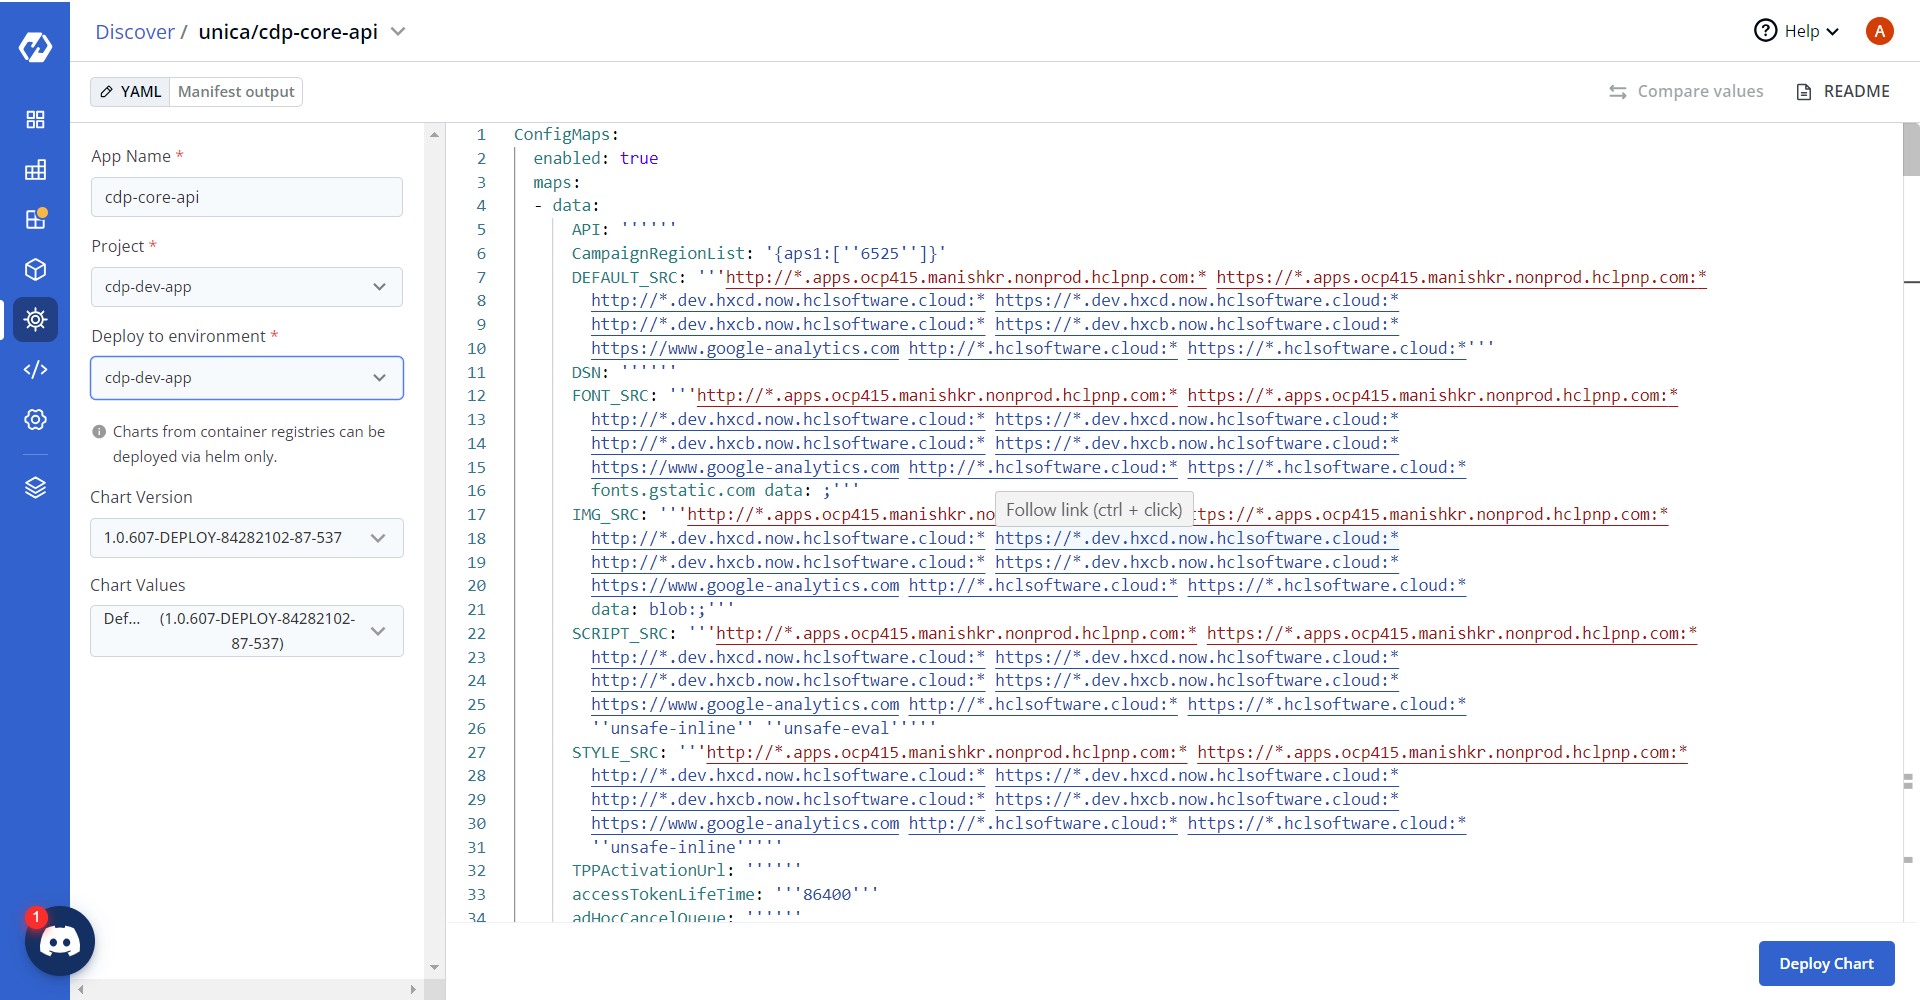
Task: Click the 'accessTokenLifeTime' key on line 33
Action: [663, 895]
